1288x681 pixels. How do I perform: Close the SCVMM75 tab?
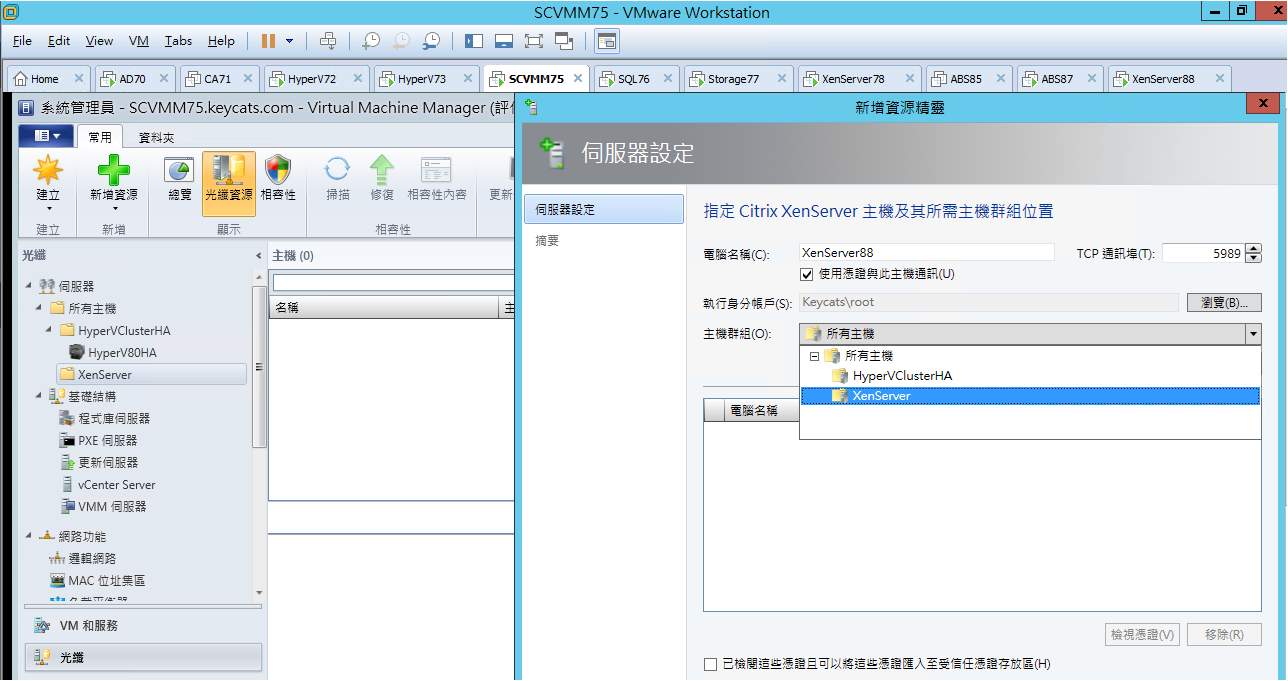pos(578,79)
